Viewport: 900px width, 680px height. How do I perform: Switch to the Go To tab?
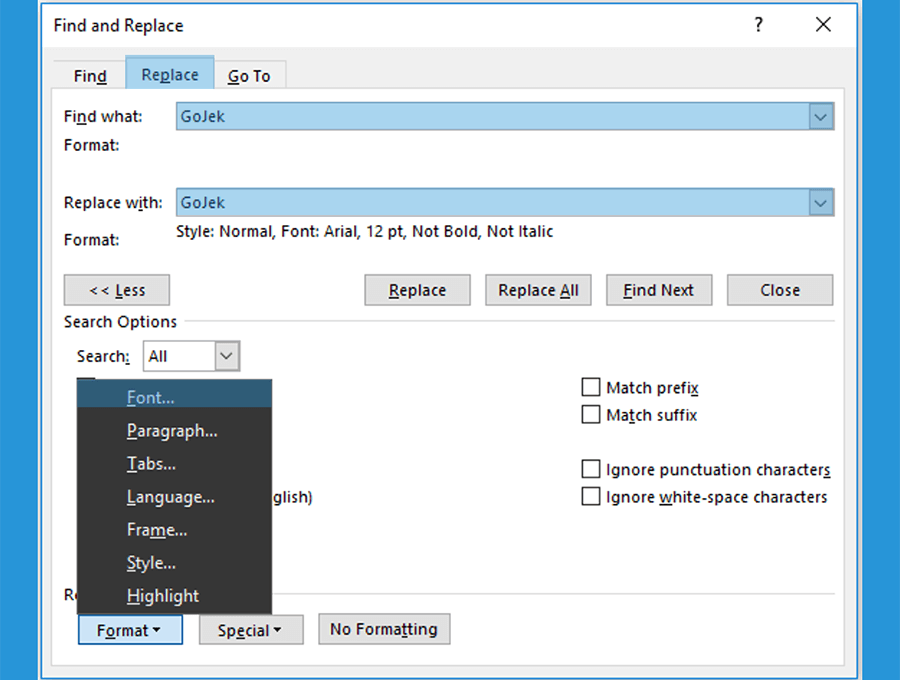249,75
